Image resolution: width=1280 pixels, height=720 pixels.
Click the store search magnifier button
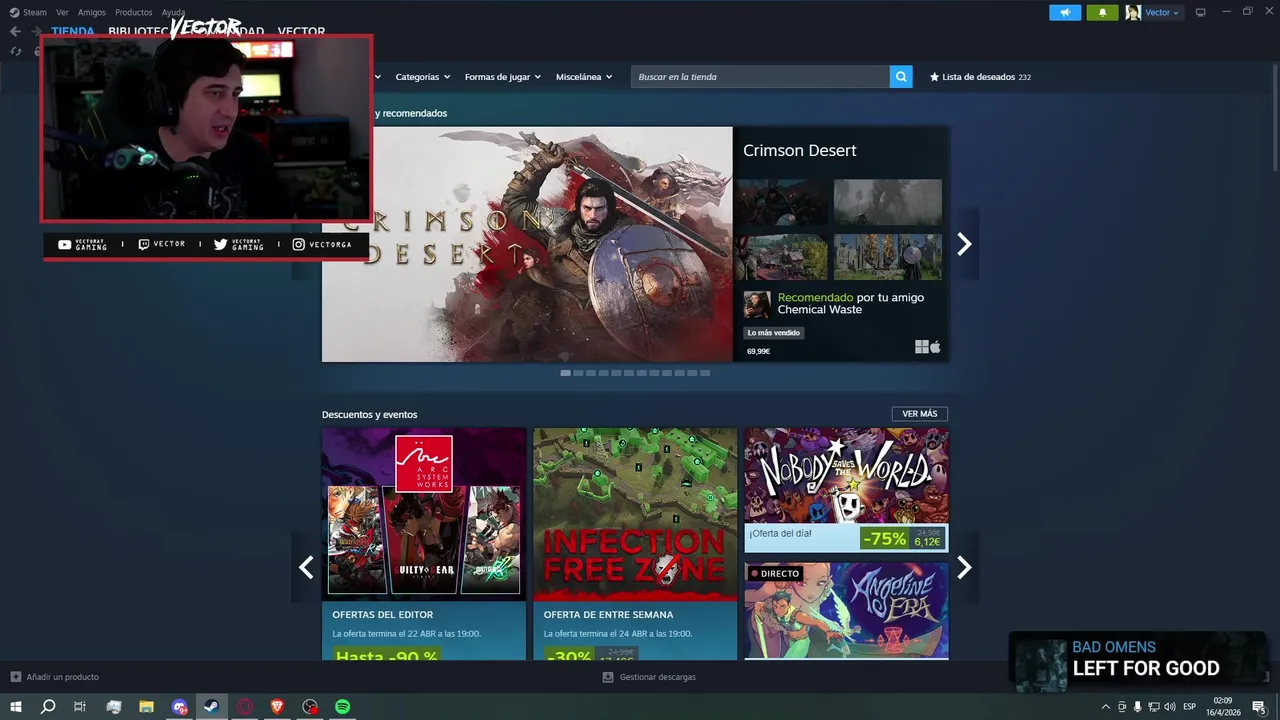tap(901, 77)
